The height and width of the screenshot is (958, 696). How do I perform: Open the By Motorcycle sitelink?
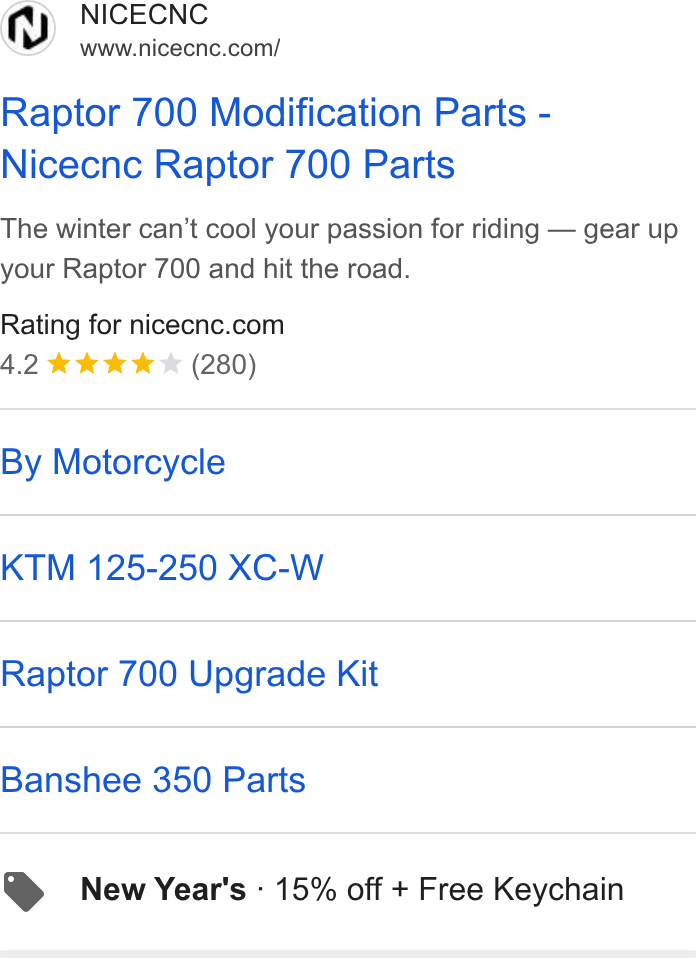[113, 462]
